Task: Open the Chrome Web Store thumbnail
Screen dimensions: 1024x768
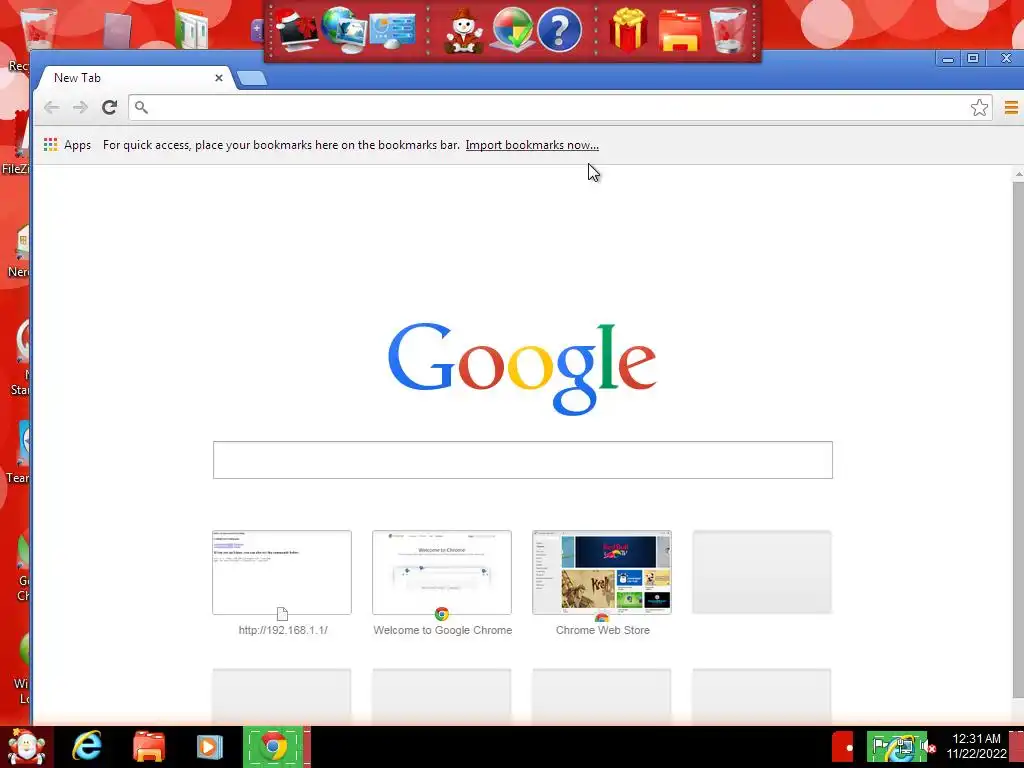Action: [602, 573]
